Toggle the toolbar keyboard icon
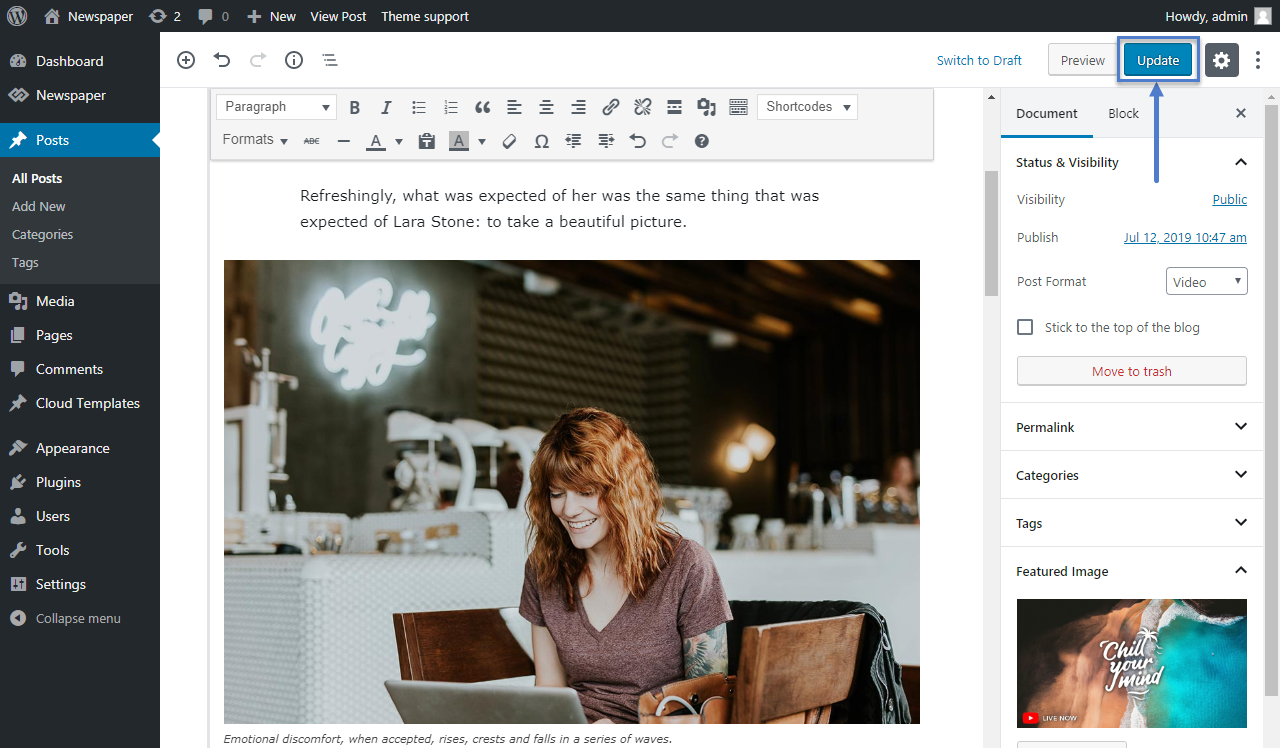Viewport: 1280px width, 748px height. [x=739, y=107]
